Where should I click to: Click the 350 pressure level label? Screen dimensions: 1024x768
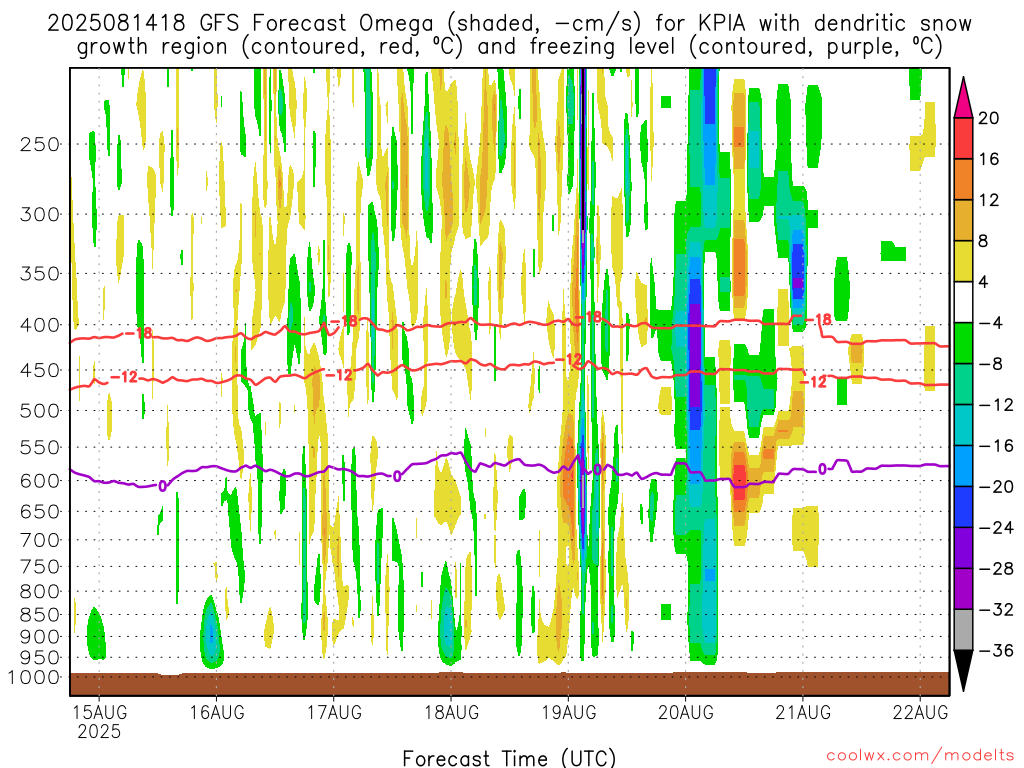[x=40, y=274]
